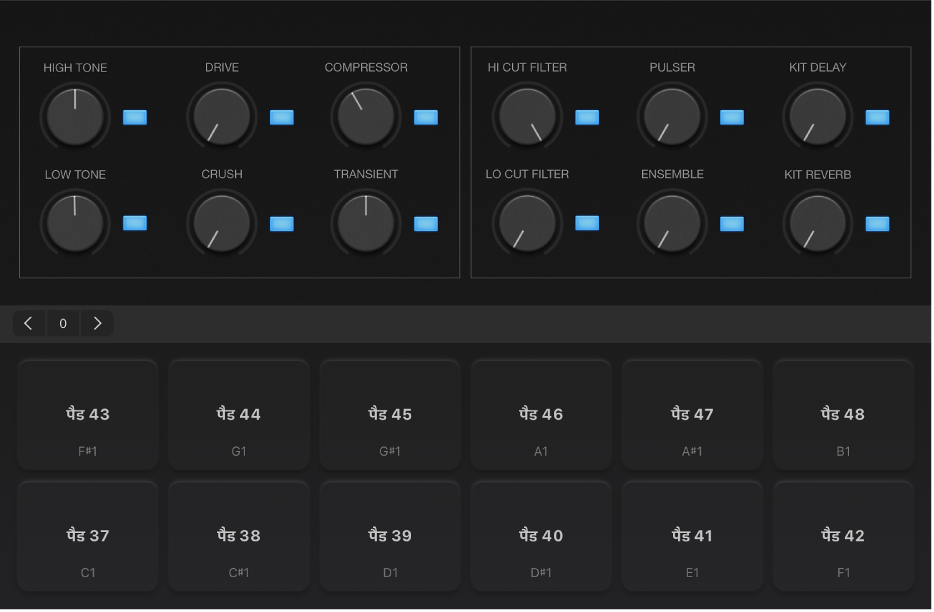
Task: Toggle the Ensemble effect button
Action: (x=732, y=224)
